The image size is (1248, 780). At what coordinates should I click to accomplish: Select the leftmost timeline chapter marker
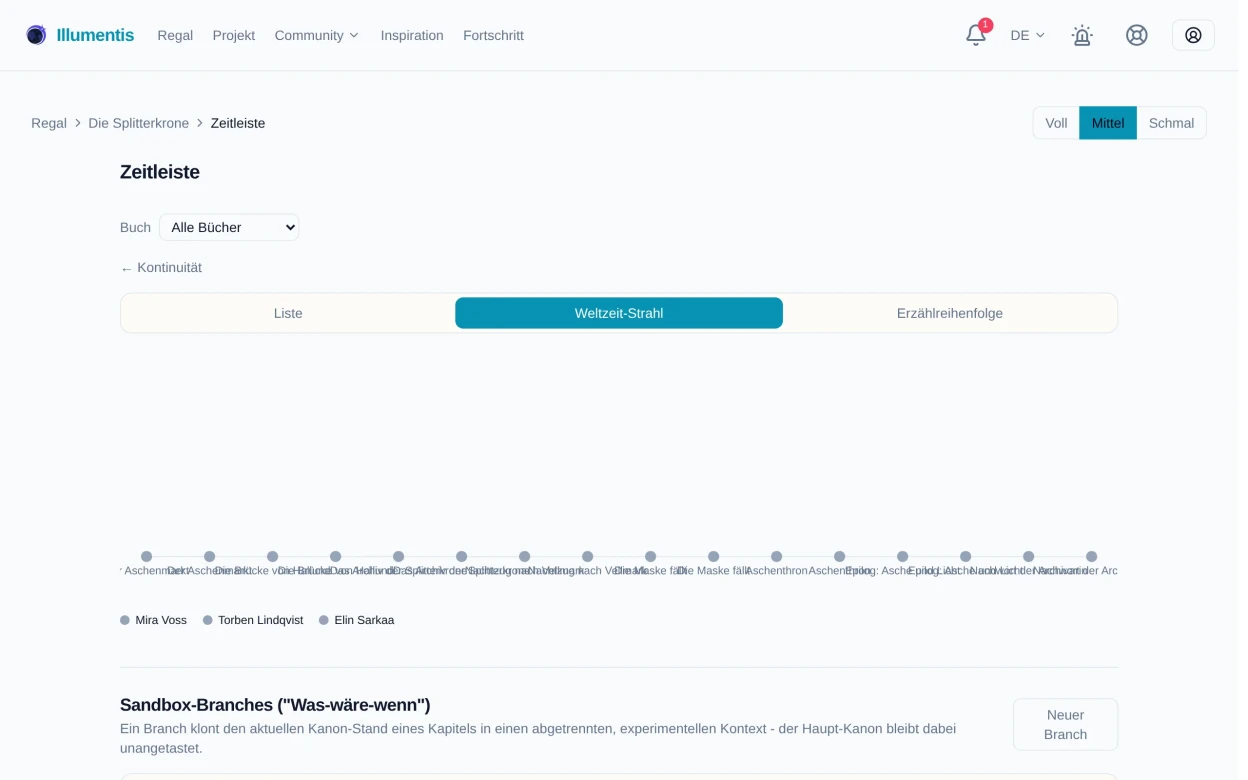coord(146,556)
